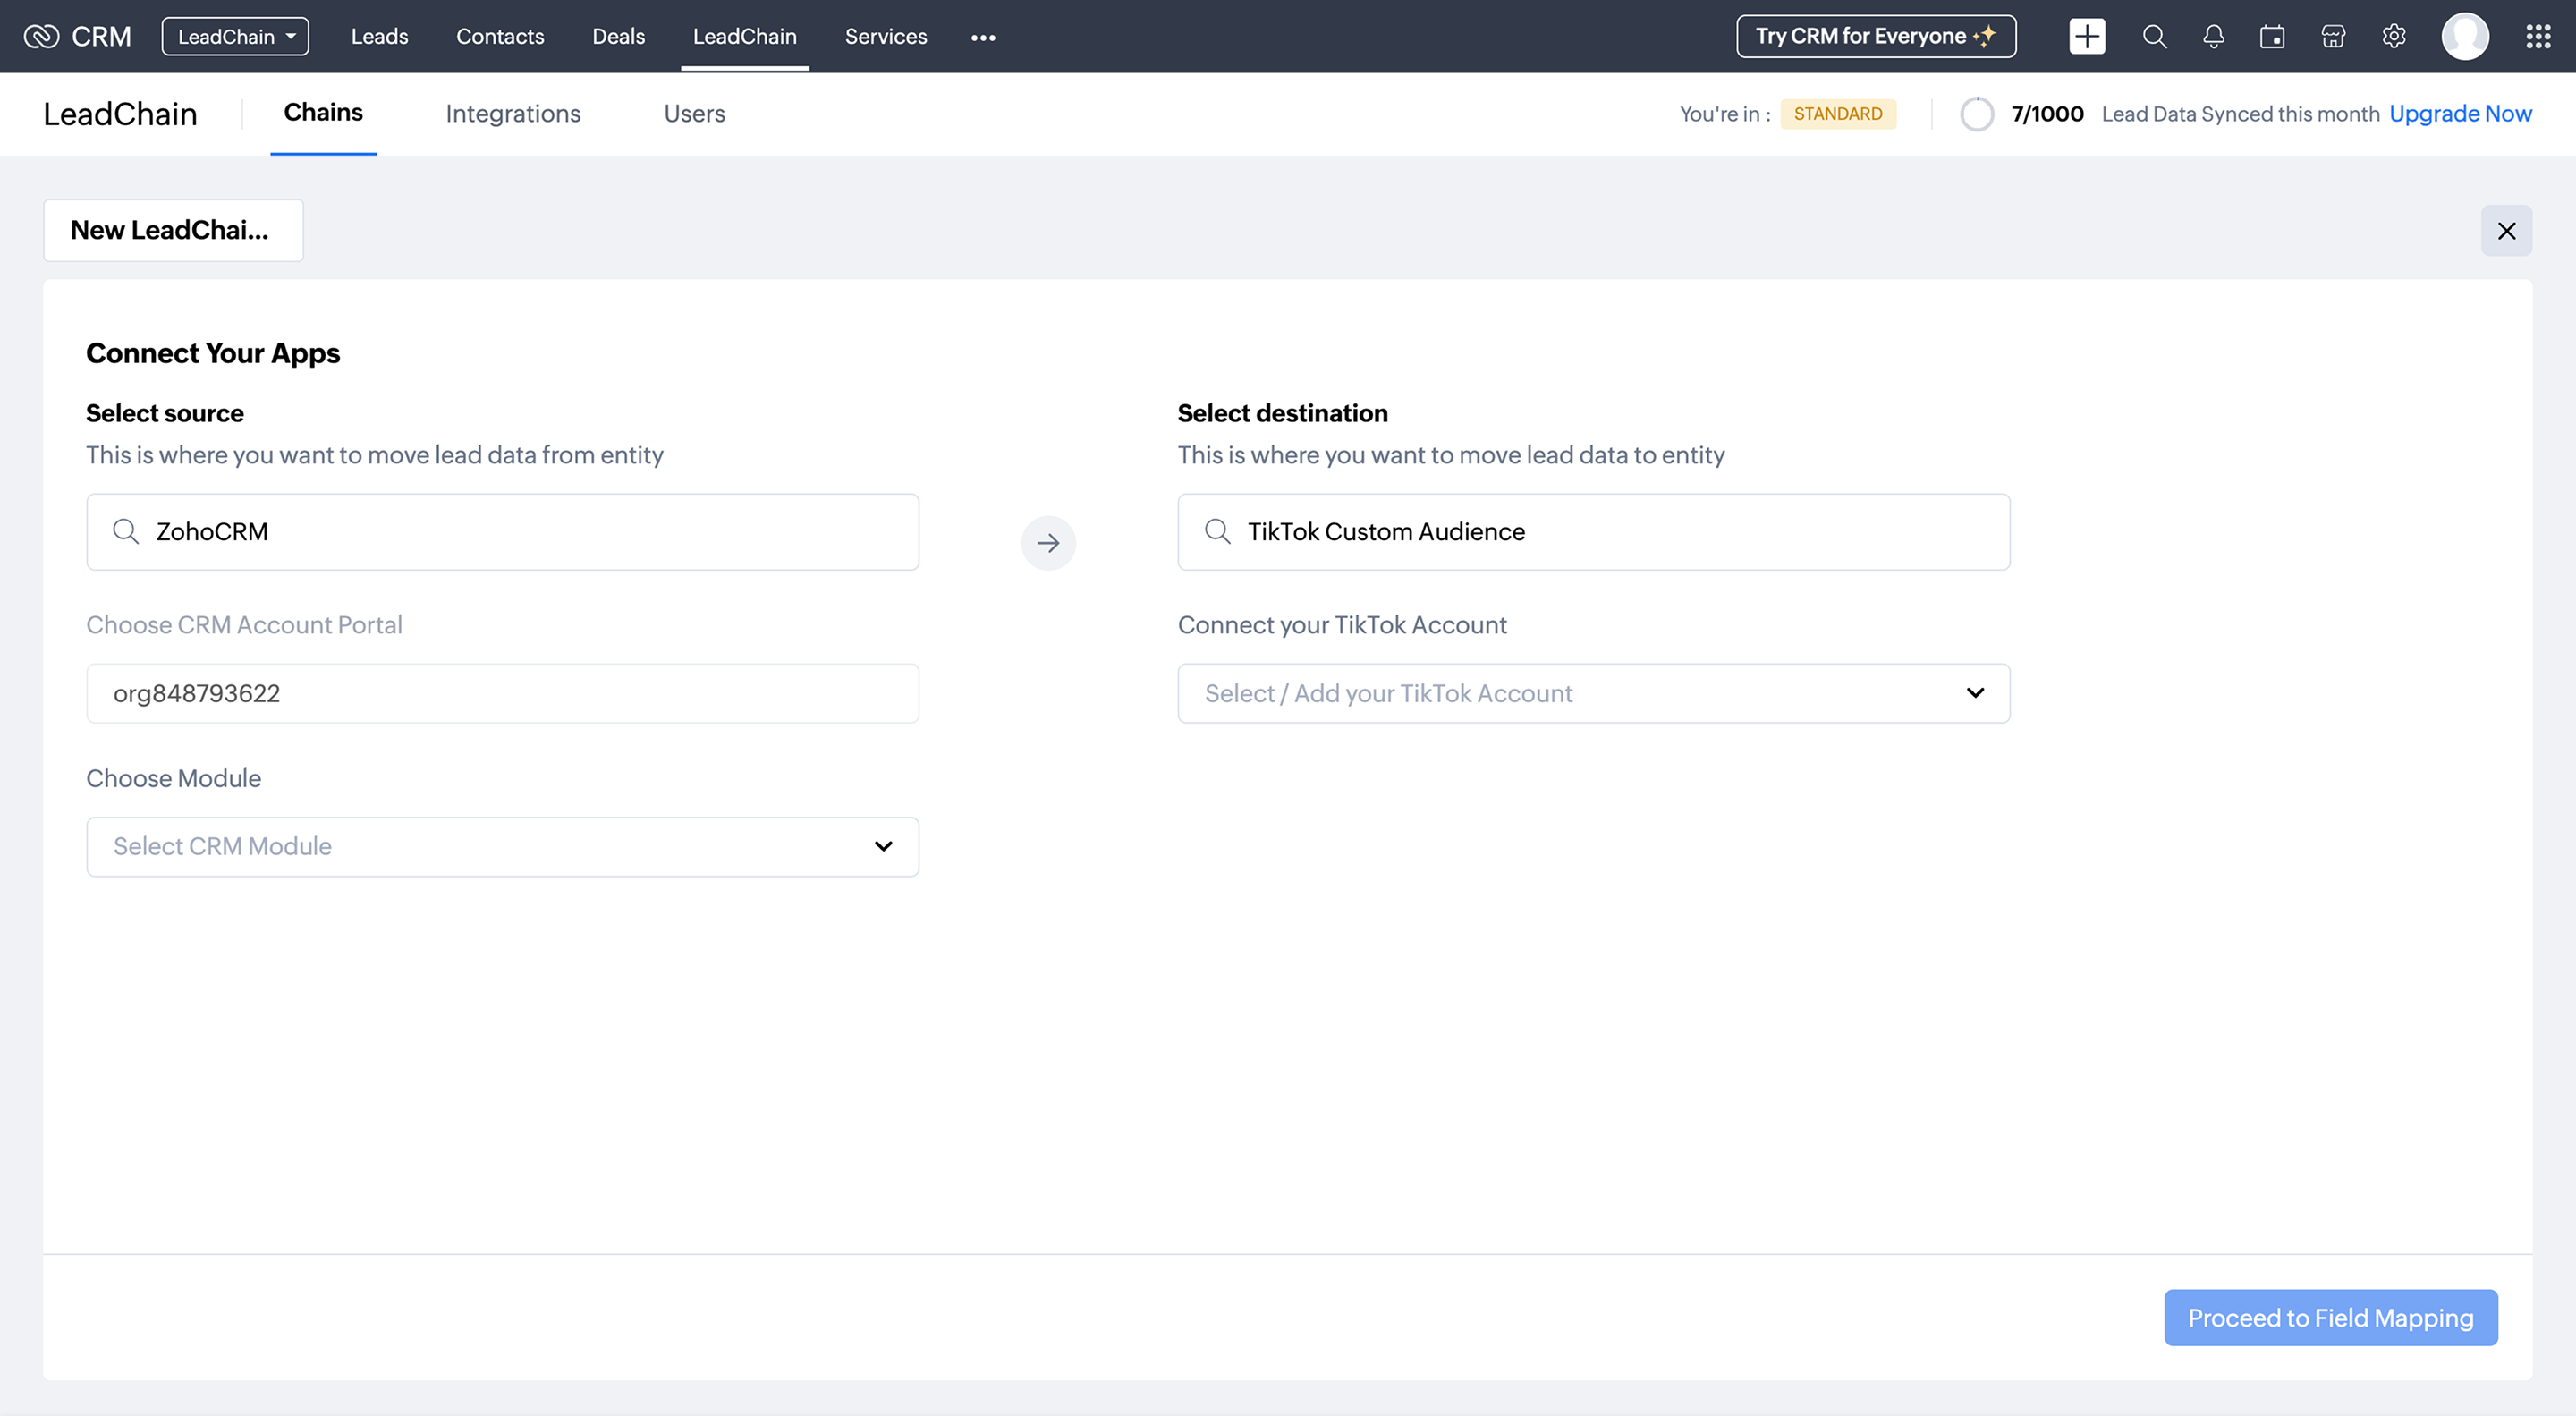The width and height of the screenshot is (2576, 1416).
Task: Open the apps grid launcher icon
Action: pyautogui.click(x=2537, y=37)
